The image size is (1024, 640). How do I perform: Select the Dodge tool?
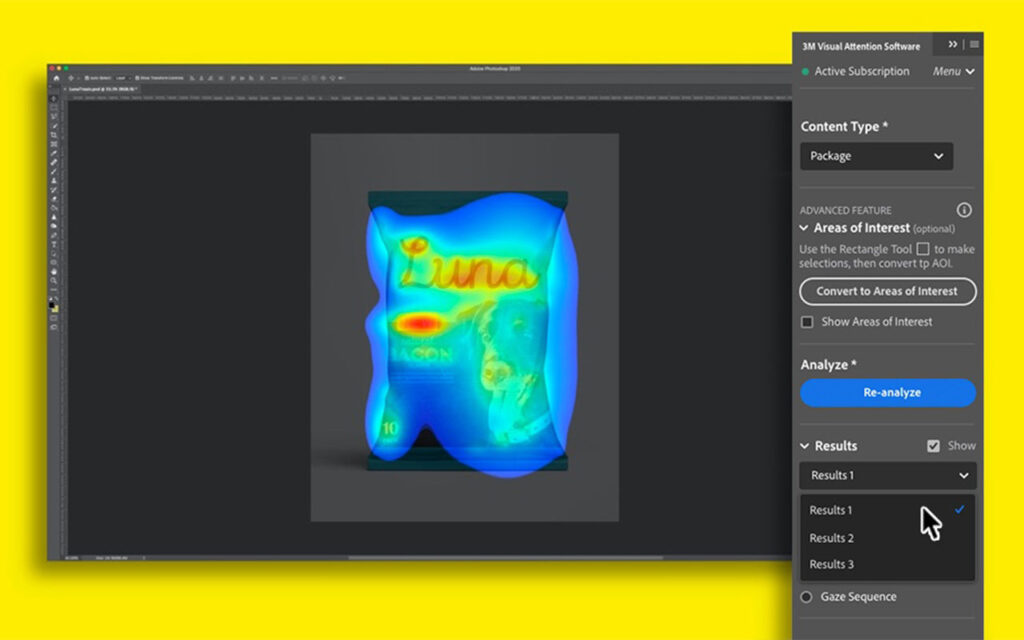(54, 225)
